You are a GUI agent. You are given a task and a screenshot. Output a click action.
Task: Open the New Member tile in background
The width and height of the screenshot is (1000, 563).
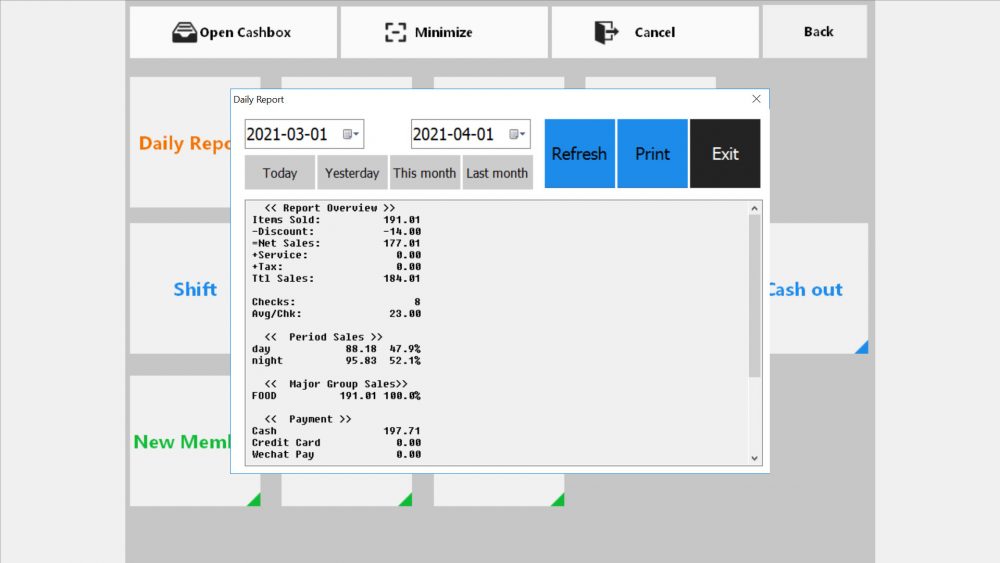[x=180, y=441]
